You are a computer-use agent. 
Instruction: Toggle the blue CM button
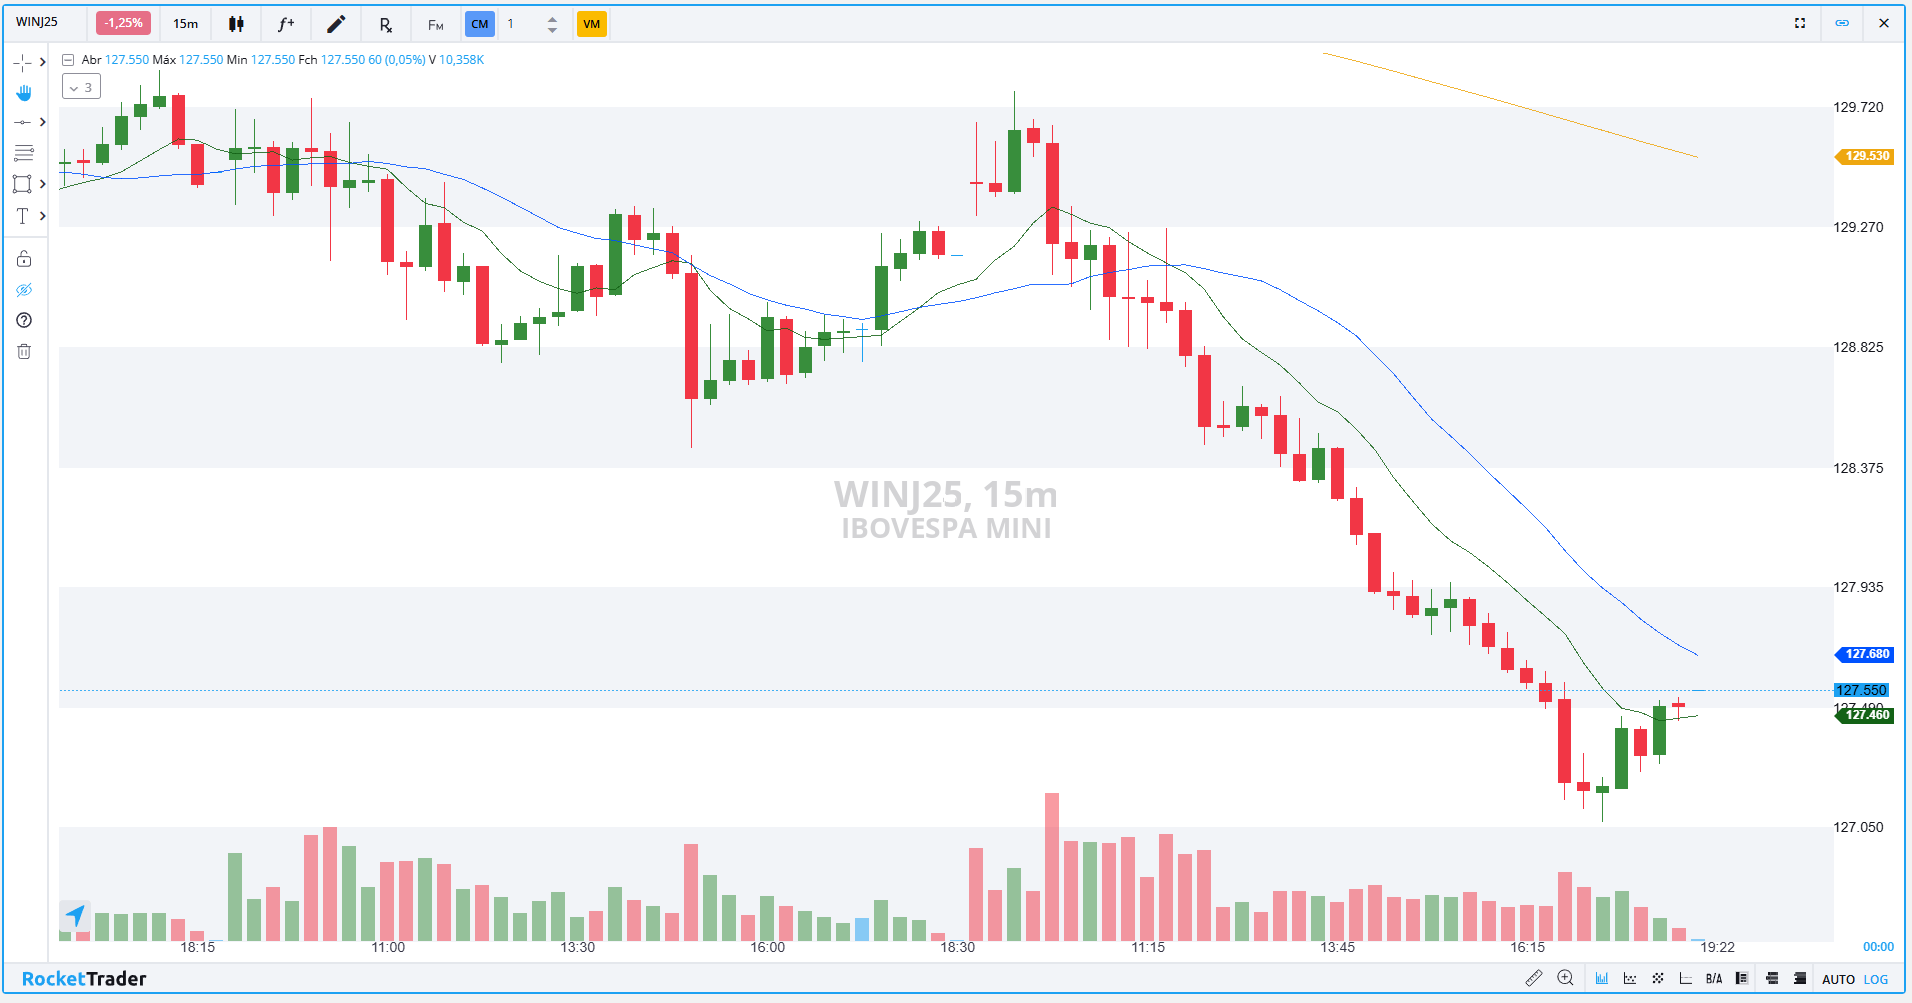tap(480, 24)
